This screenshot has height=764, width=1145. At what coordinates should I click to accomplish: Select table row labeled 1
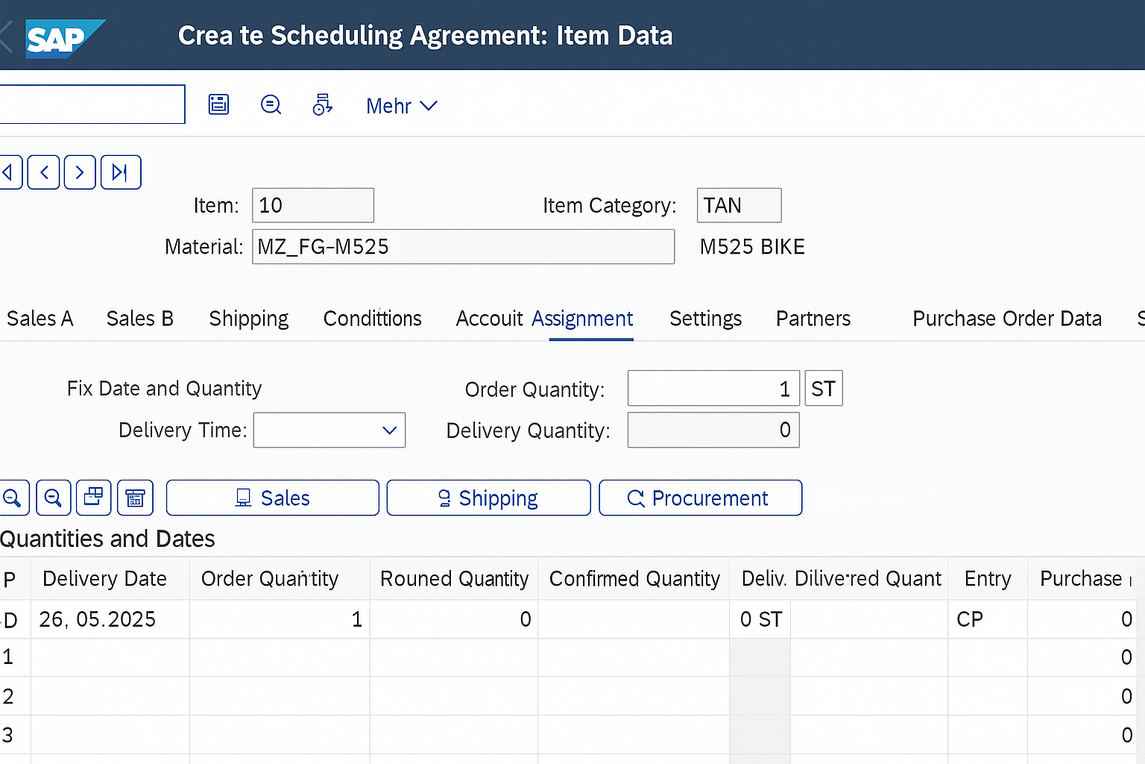pyautogui.click(x=9, y=657)
